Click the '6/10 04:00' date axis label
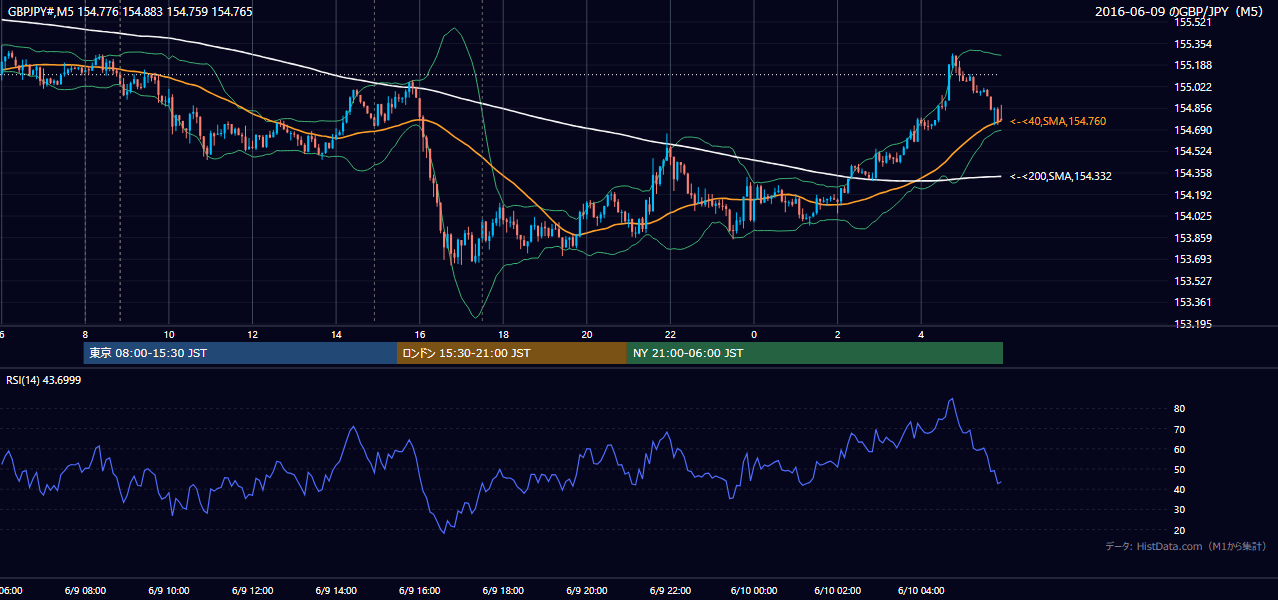 coord(920,591)
